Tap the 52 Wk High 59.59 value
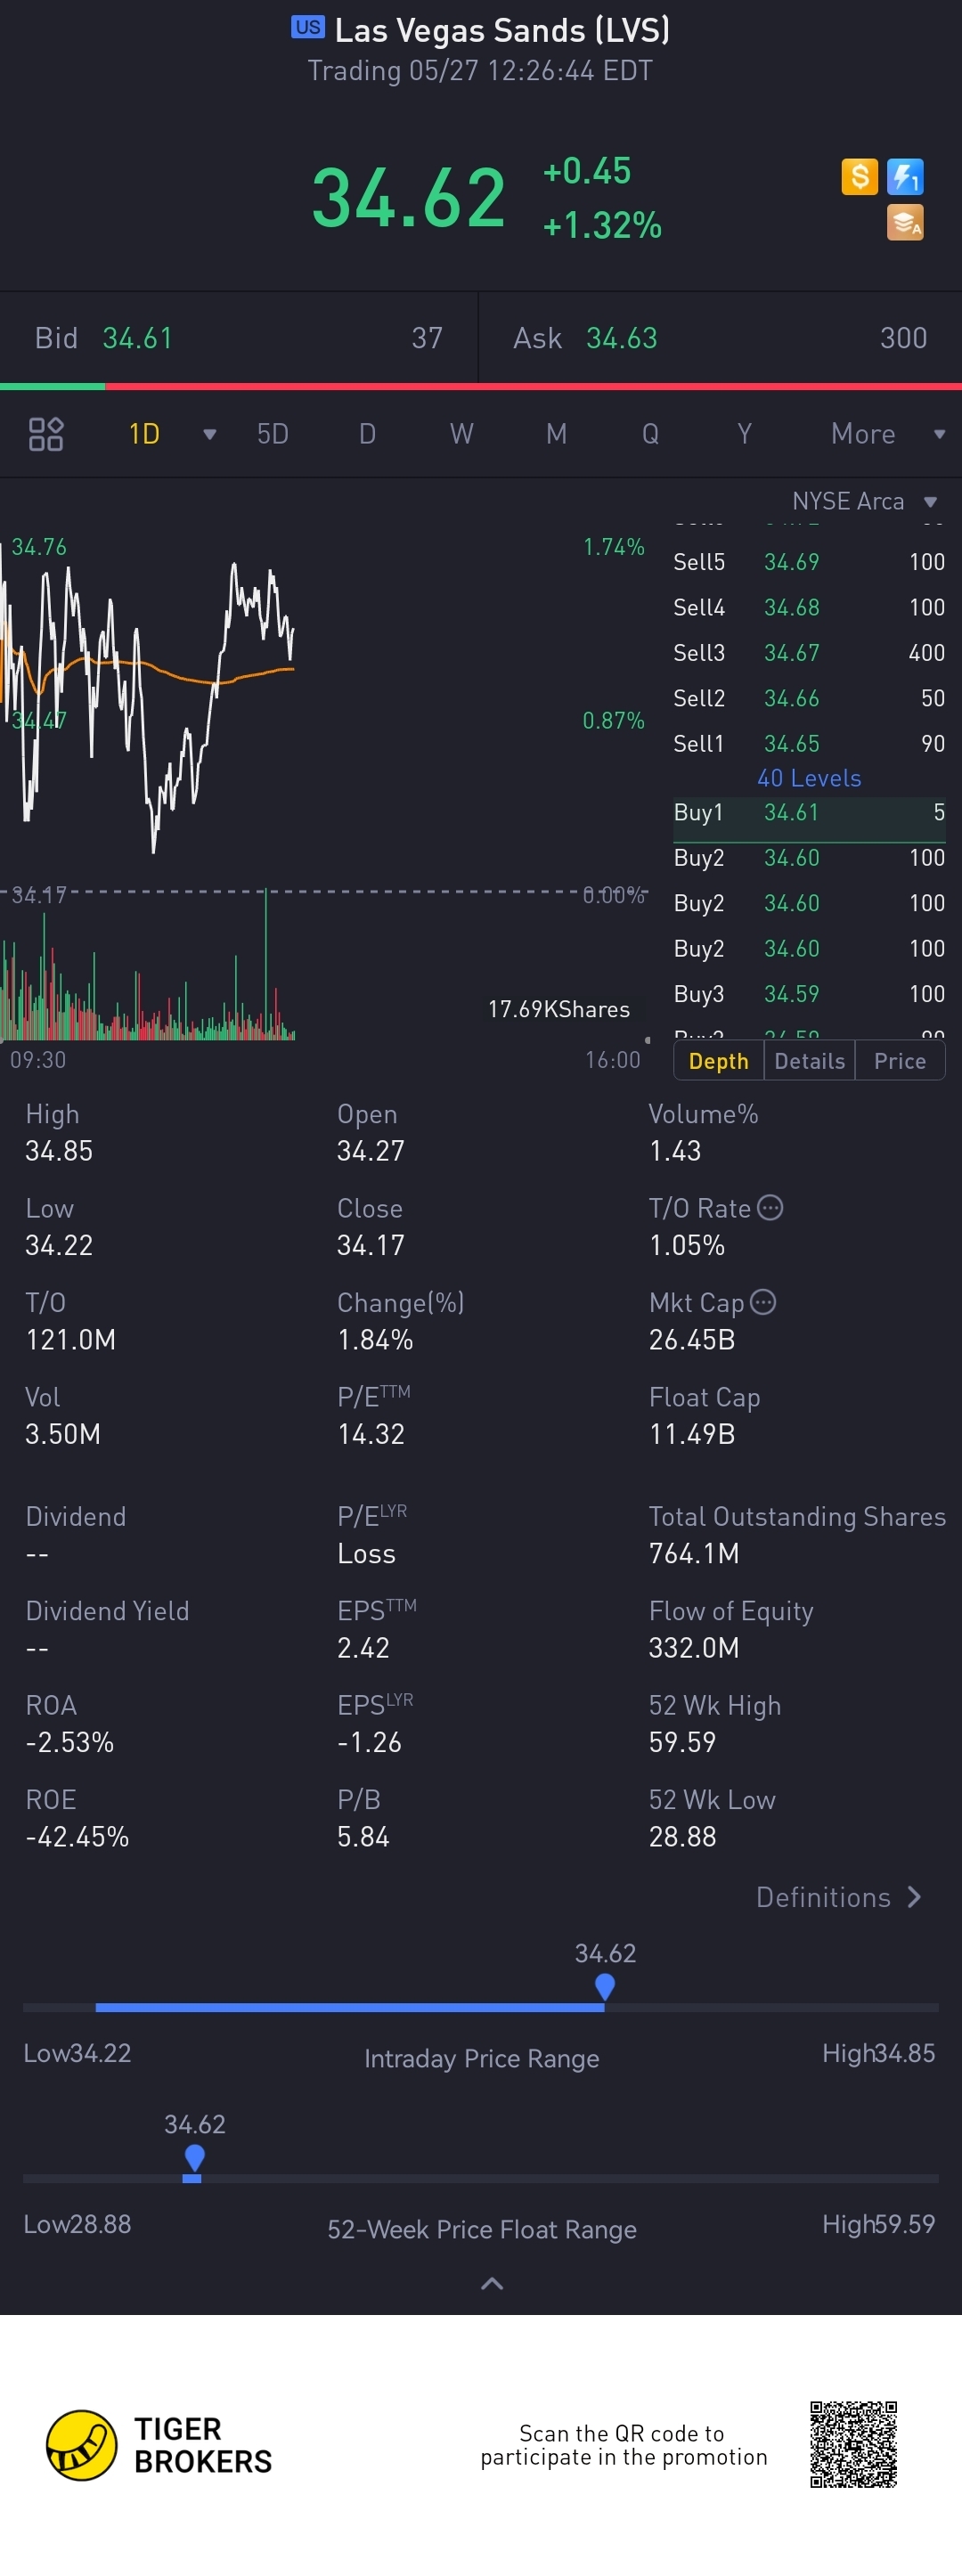962x2576 pixels. [682, 1742]
